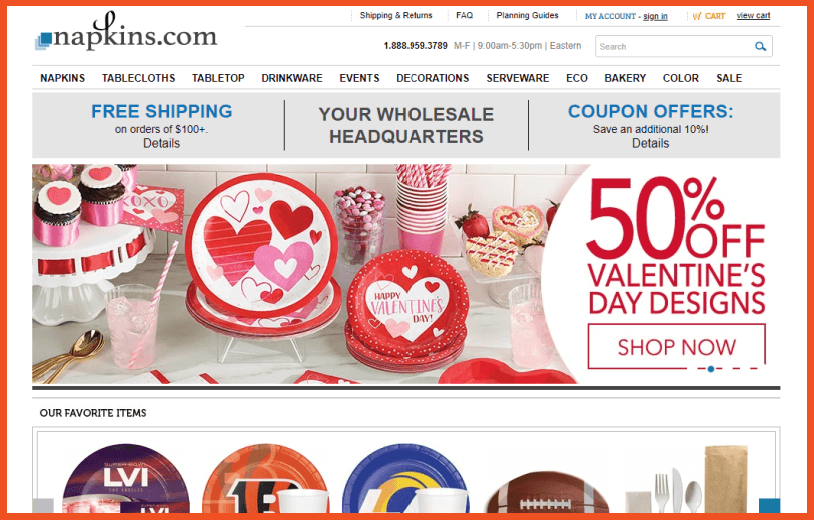The image size is (814, 521).
Task: Open the Tablecloths menu
Action: [139, 78]
